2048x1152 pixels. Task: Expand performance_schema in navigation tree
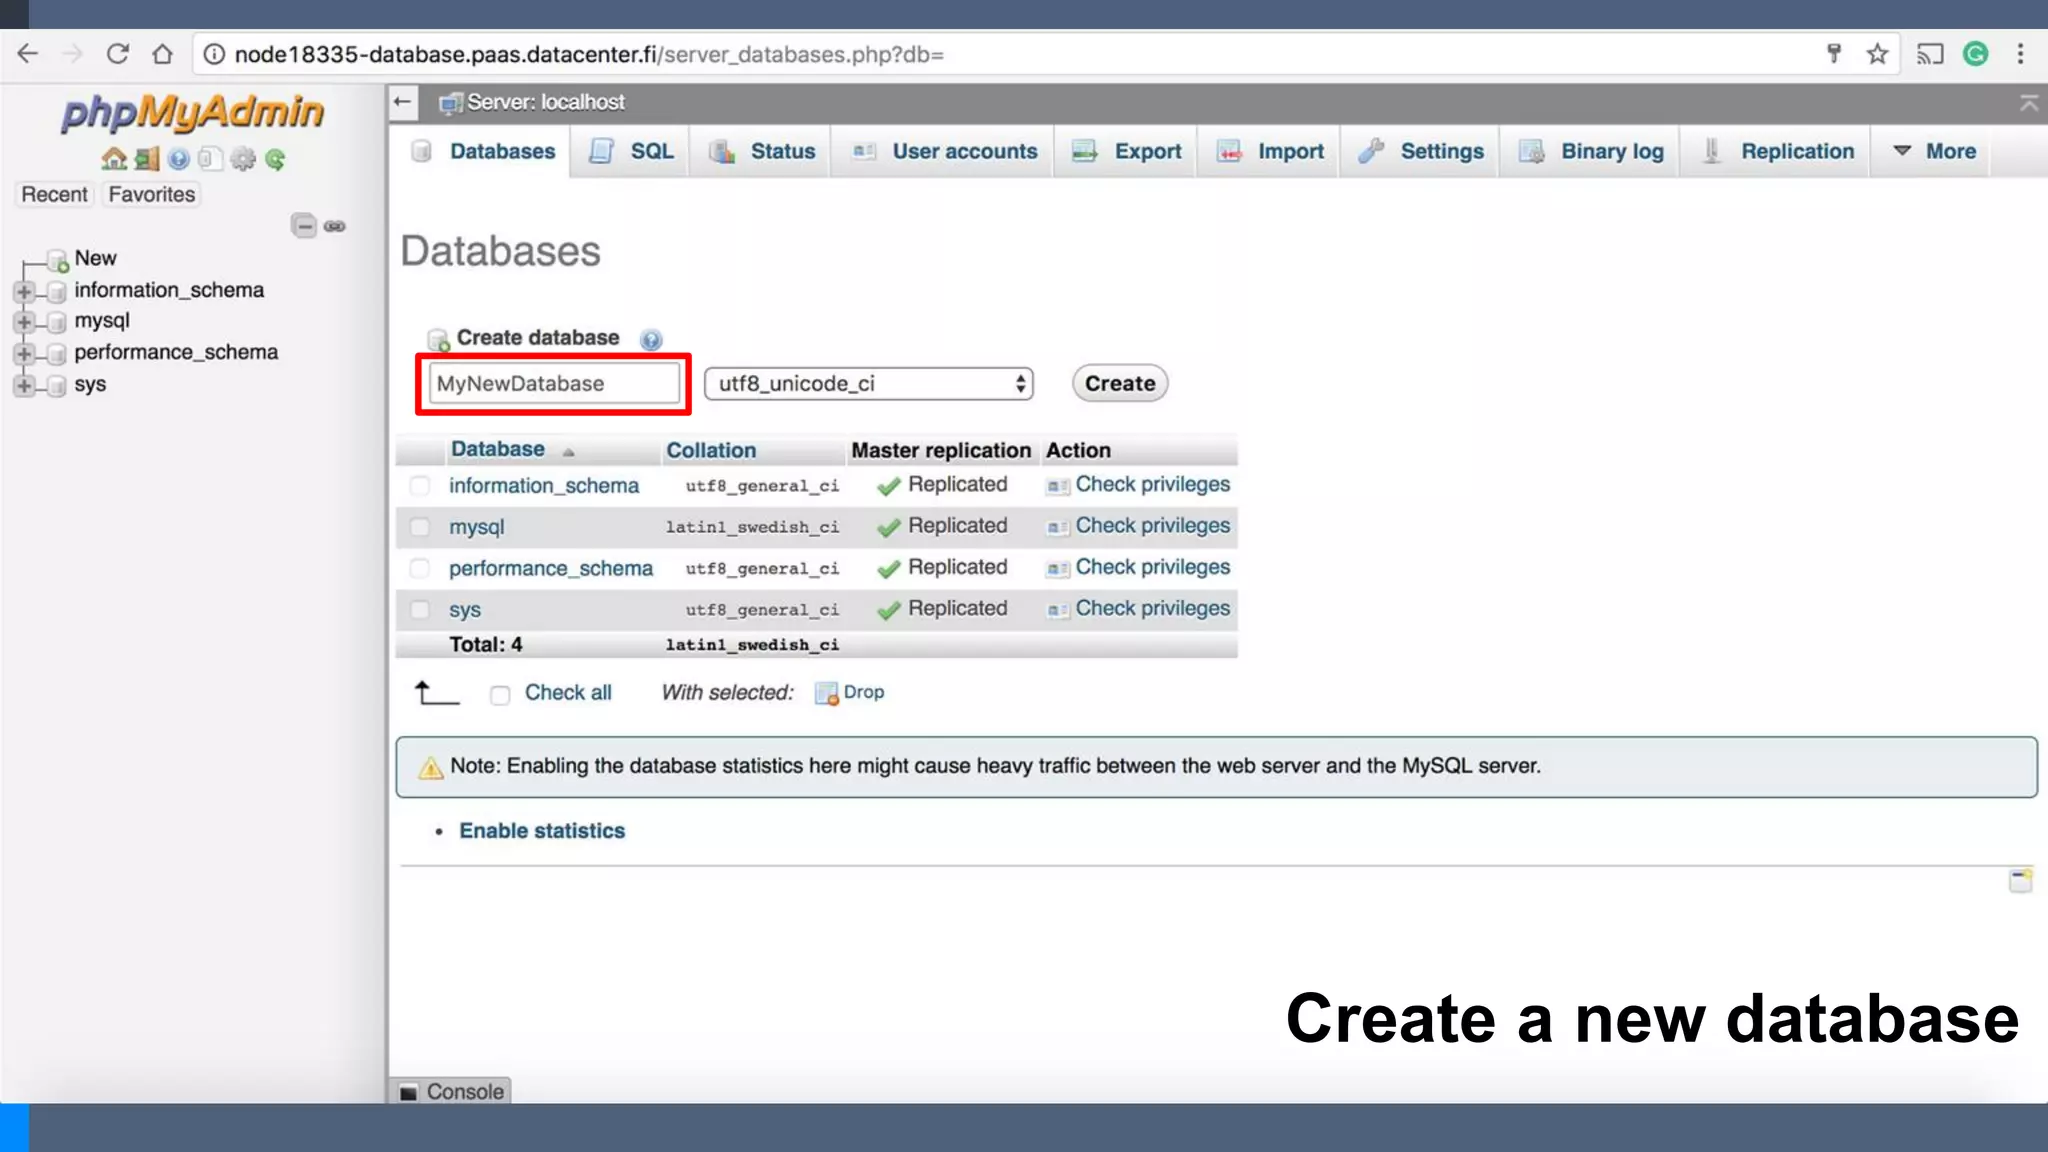click(23, 353)
